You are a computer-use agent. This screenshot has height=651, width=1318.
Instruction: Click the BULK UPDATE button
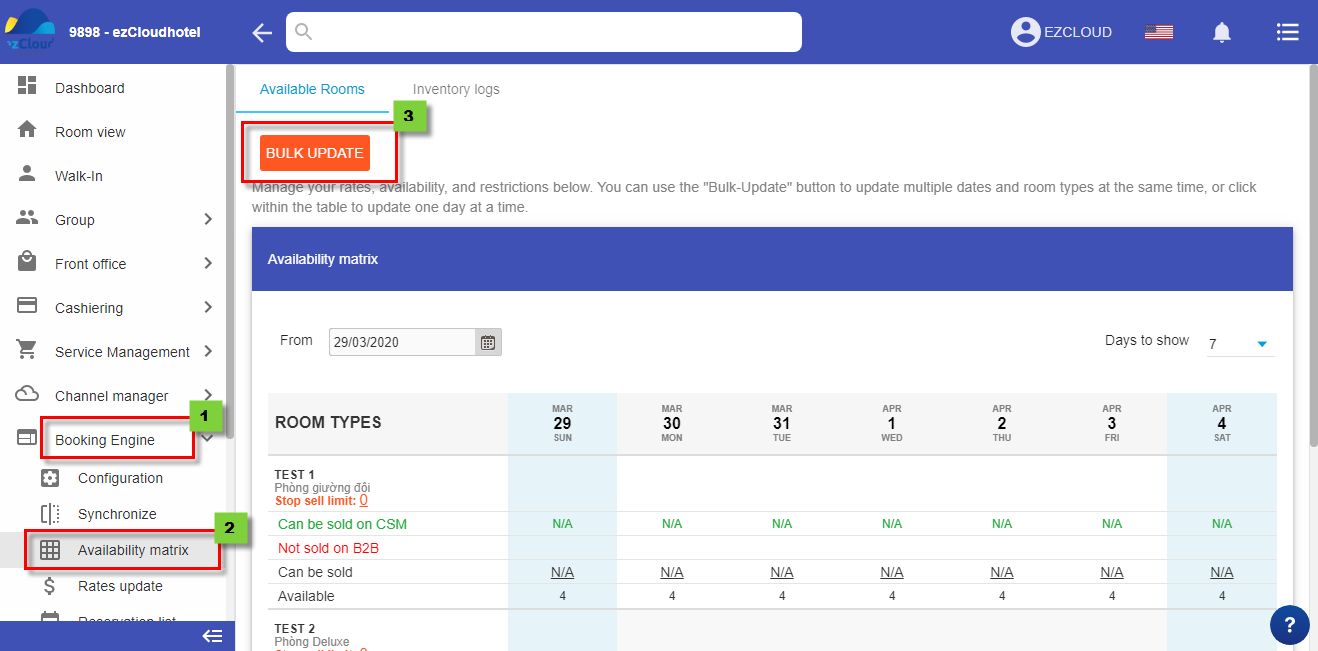click(x=314, y=153)
